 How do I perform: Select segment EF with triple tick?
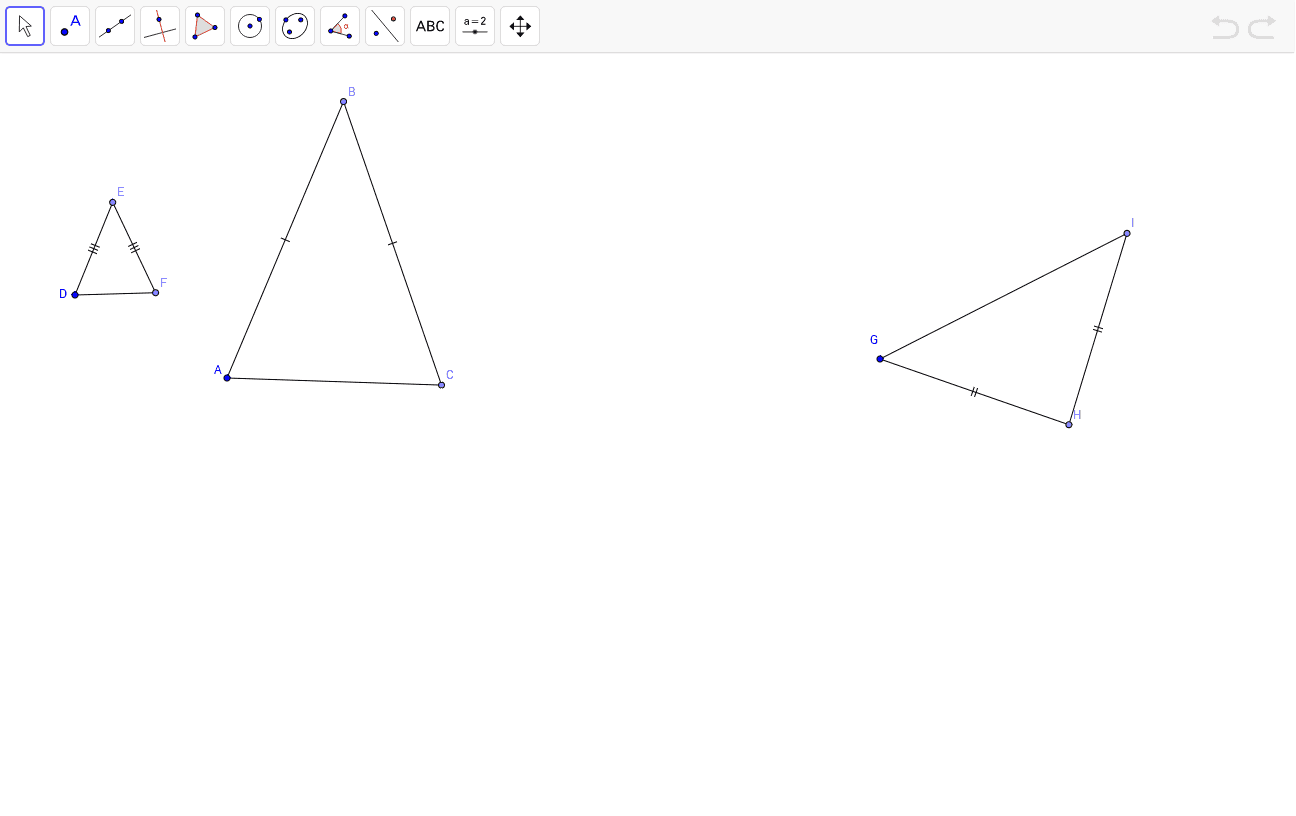[x=134, y=247]
